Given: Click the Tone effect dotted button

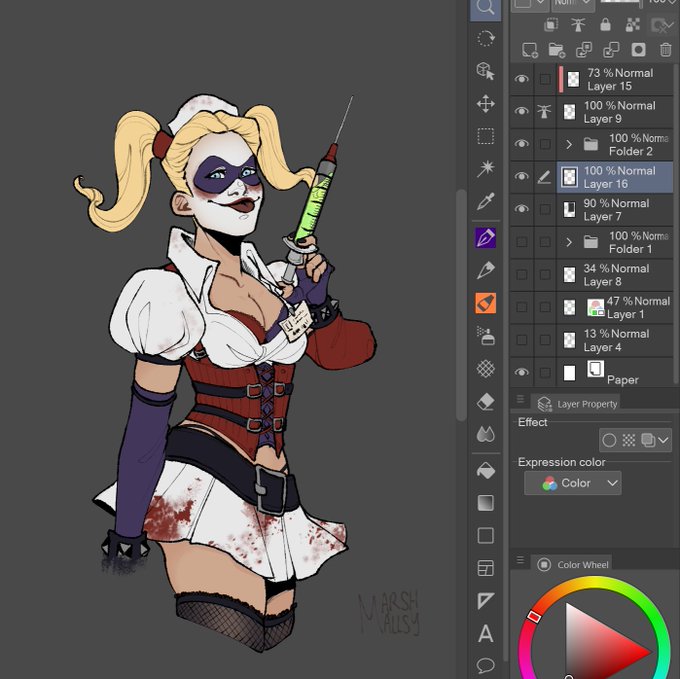Looking at the screenshot, I should pos(629,440).
